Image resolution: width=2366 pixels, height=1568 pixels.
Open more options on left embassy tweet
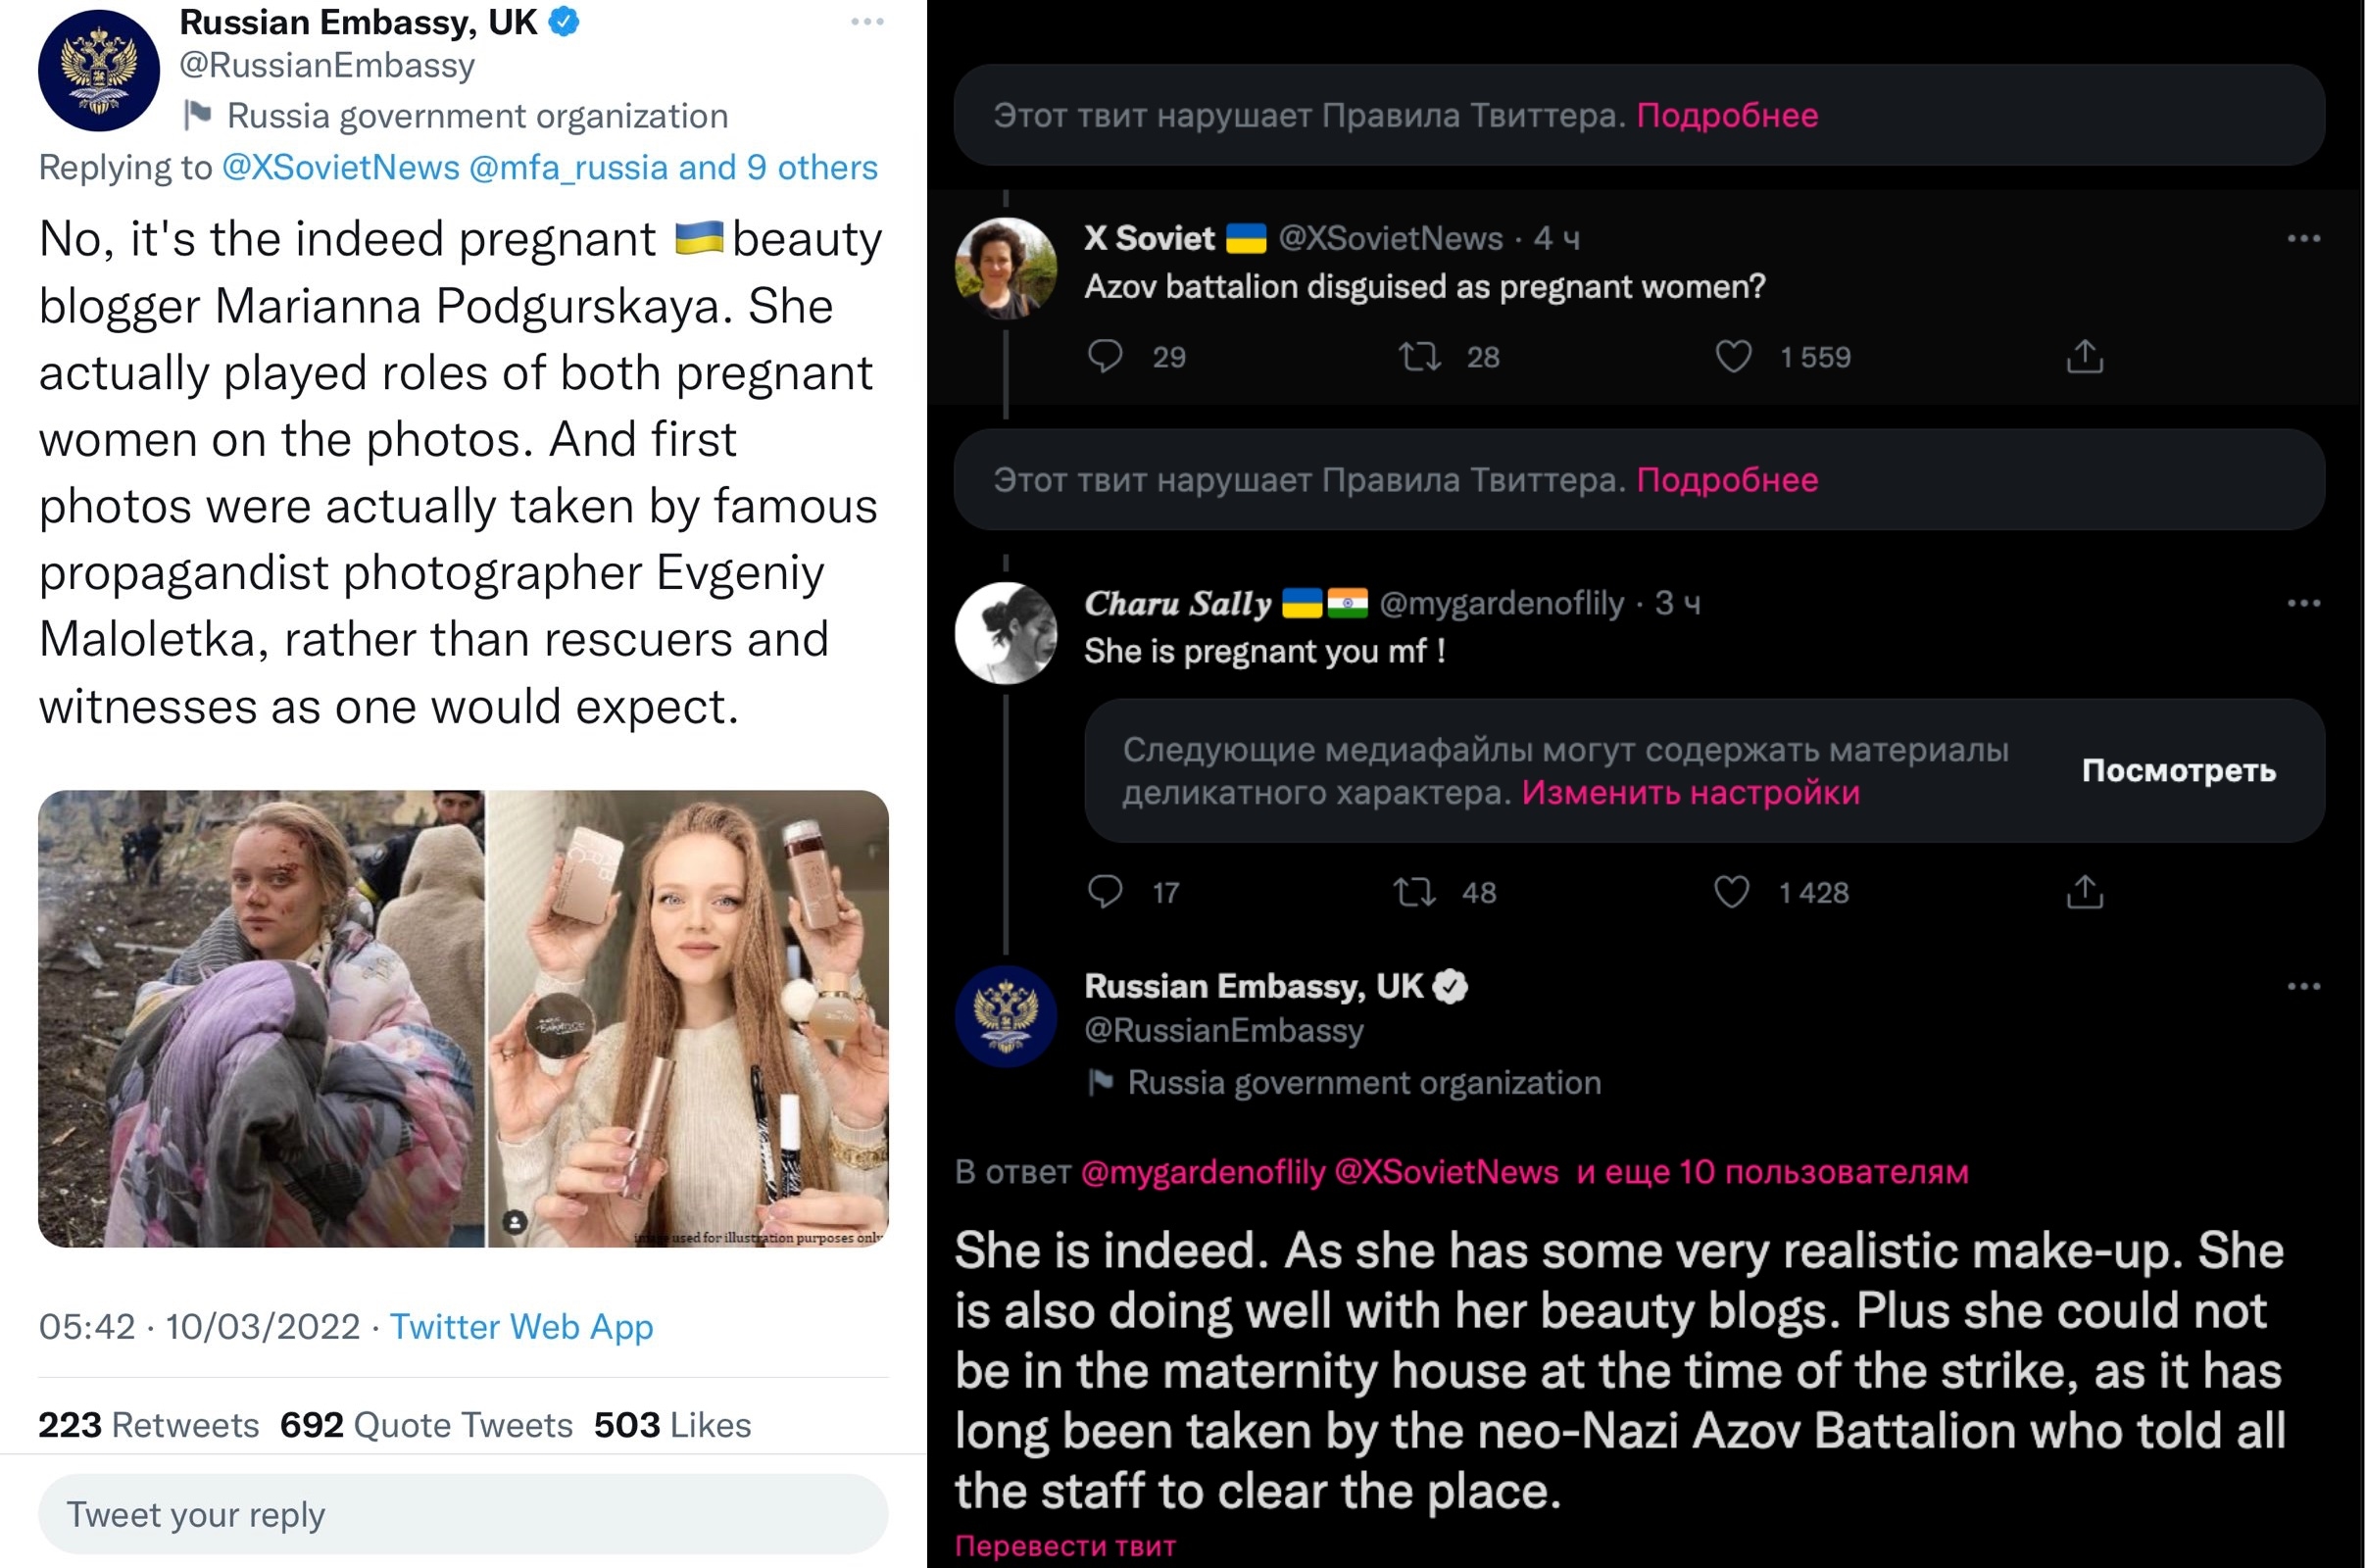867,22
